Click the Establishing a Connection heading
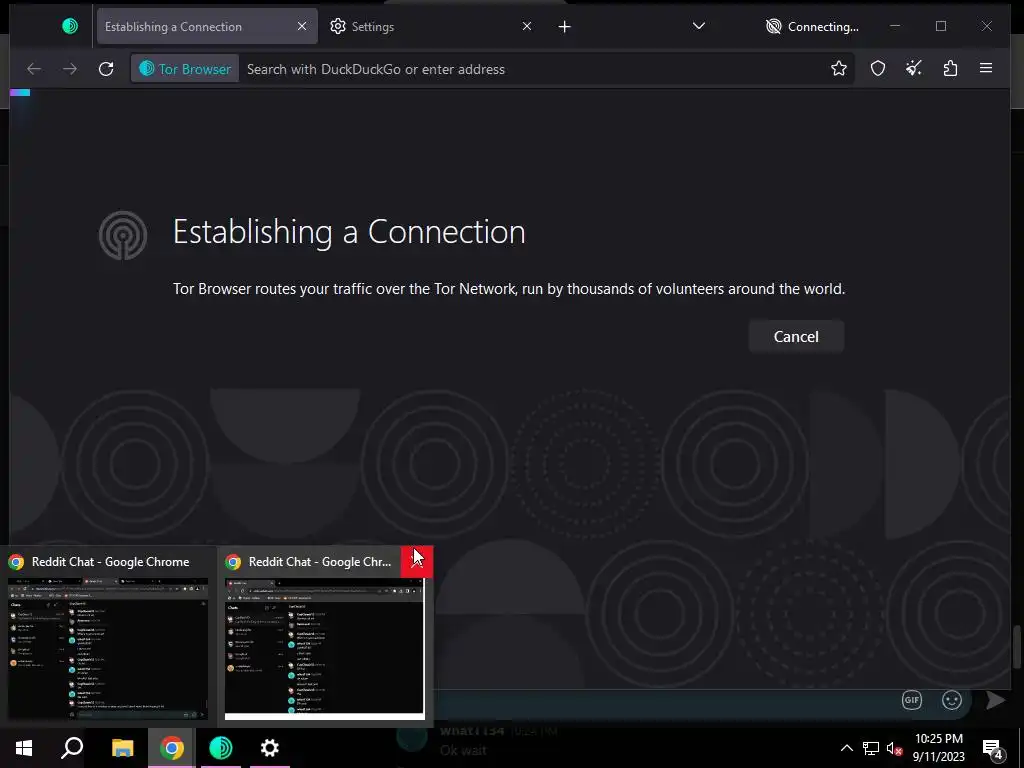This screenshot has width=1024, height=768. tap(349, 232)
